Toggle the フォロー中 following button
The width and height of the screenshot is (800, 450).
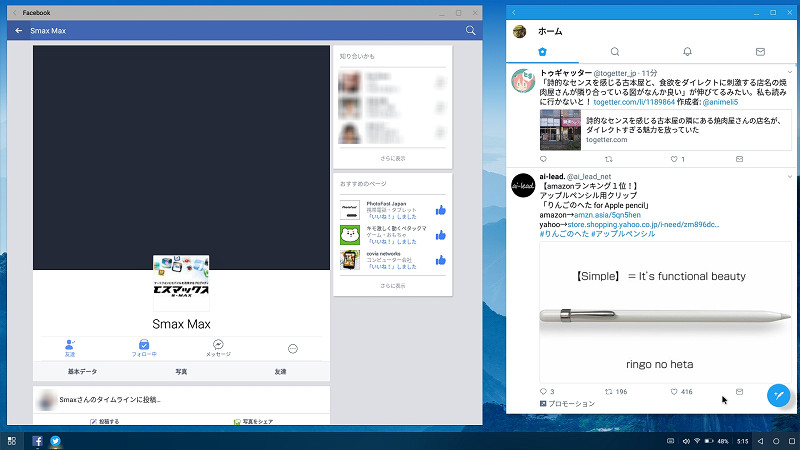click(x=144, y=348)
